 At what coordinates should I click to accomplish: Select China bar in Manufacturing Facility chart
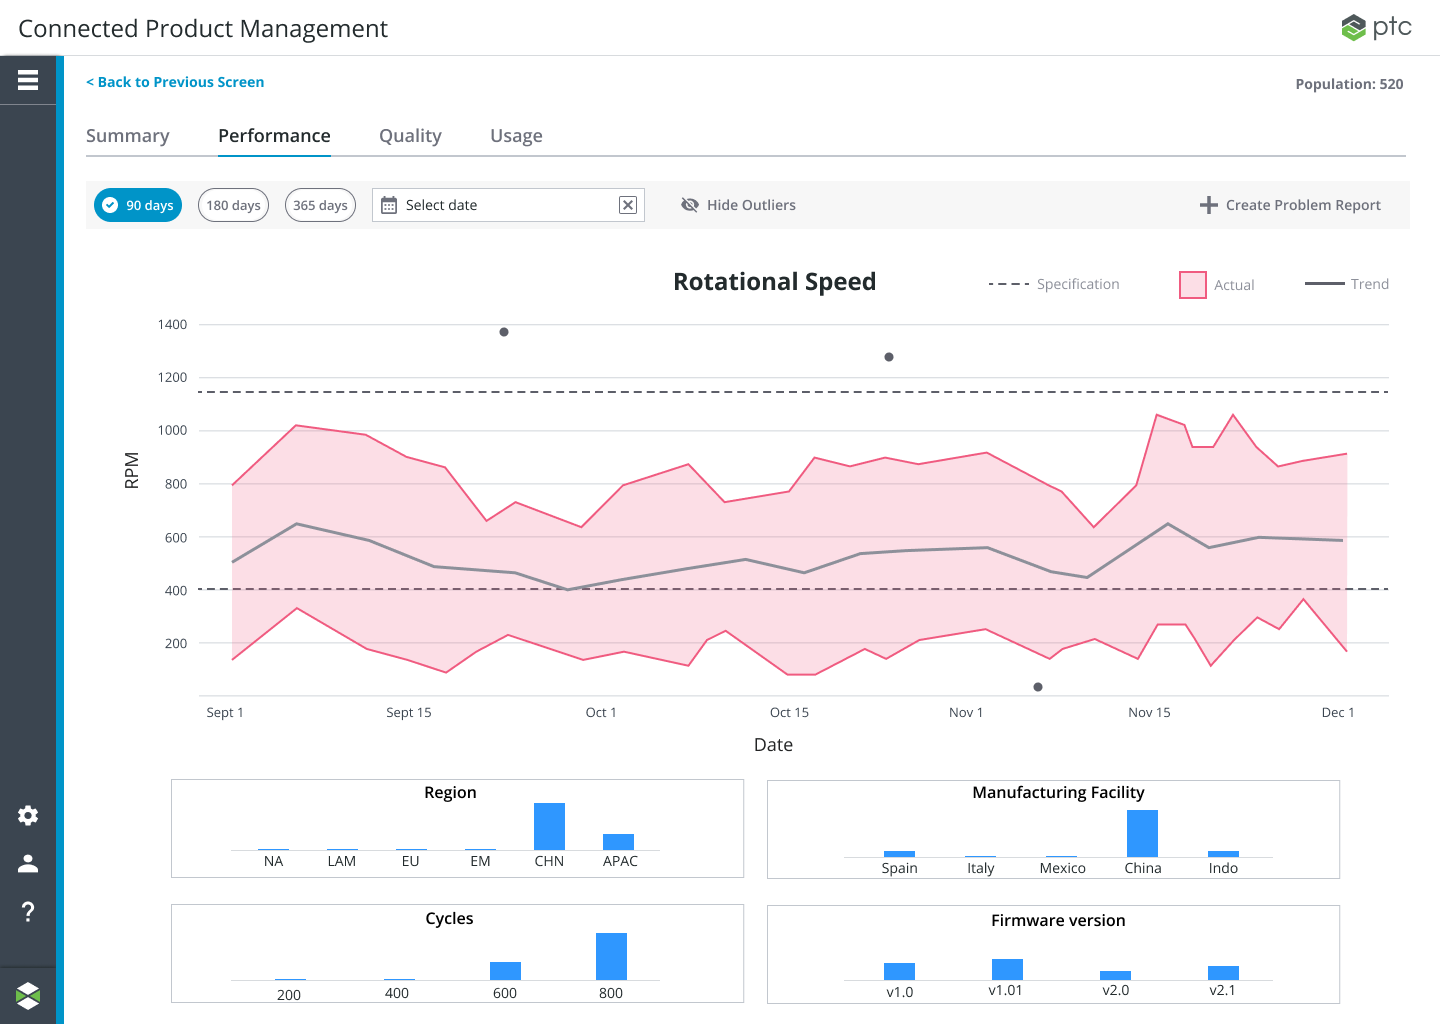click(x=1142, y=833)
